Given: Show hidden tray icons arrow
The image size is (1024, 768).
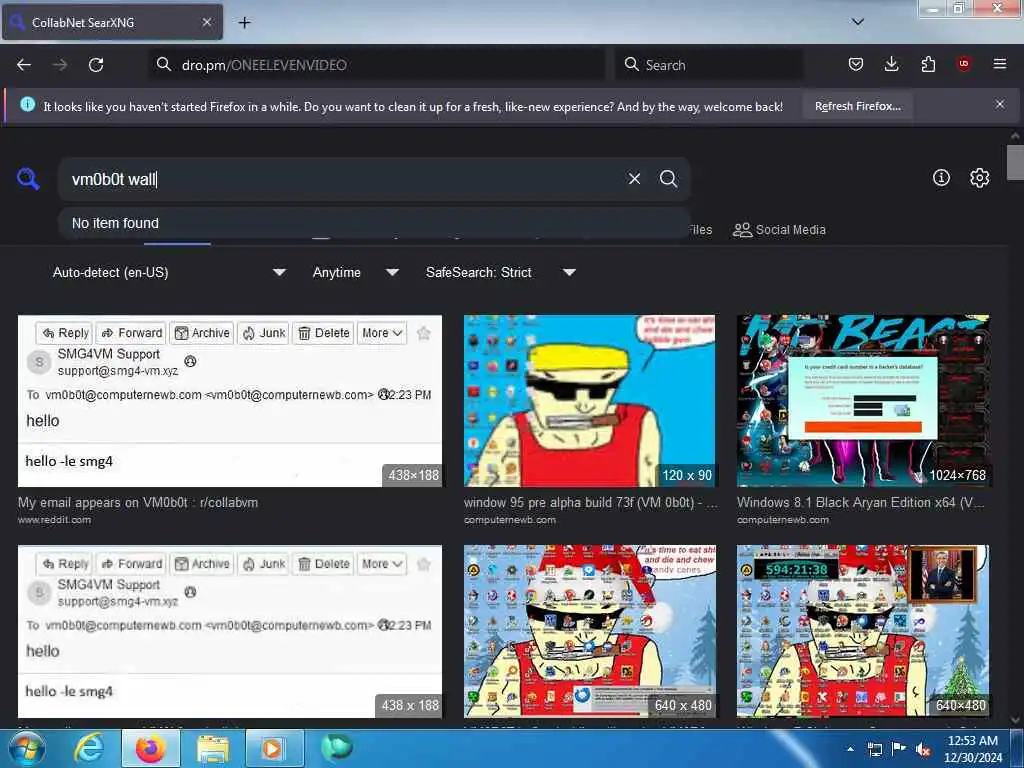Looking at the screenshot, I should click(x=850, y=749).
